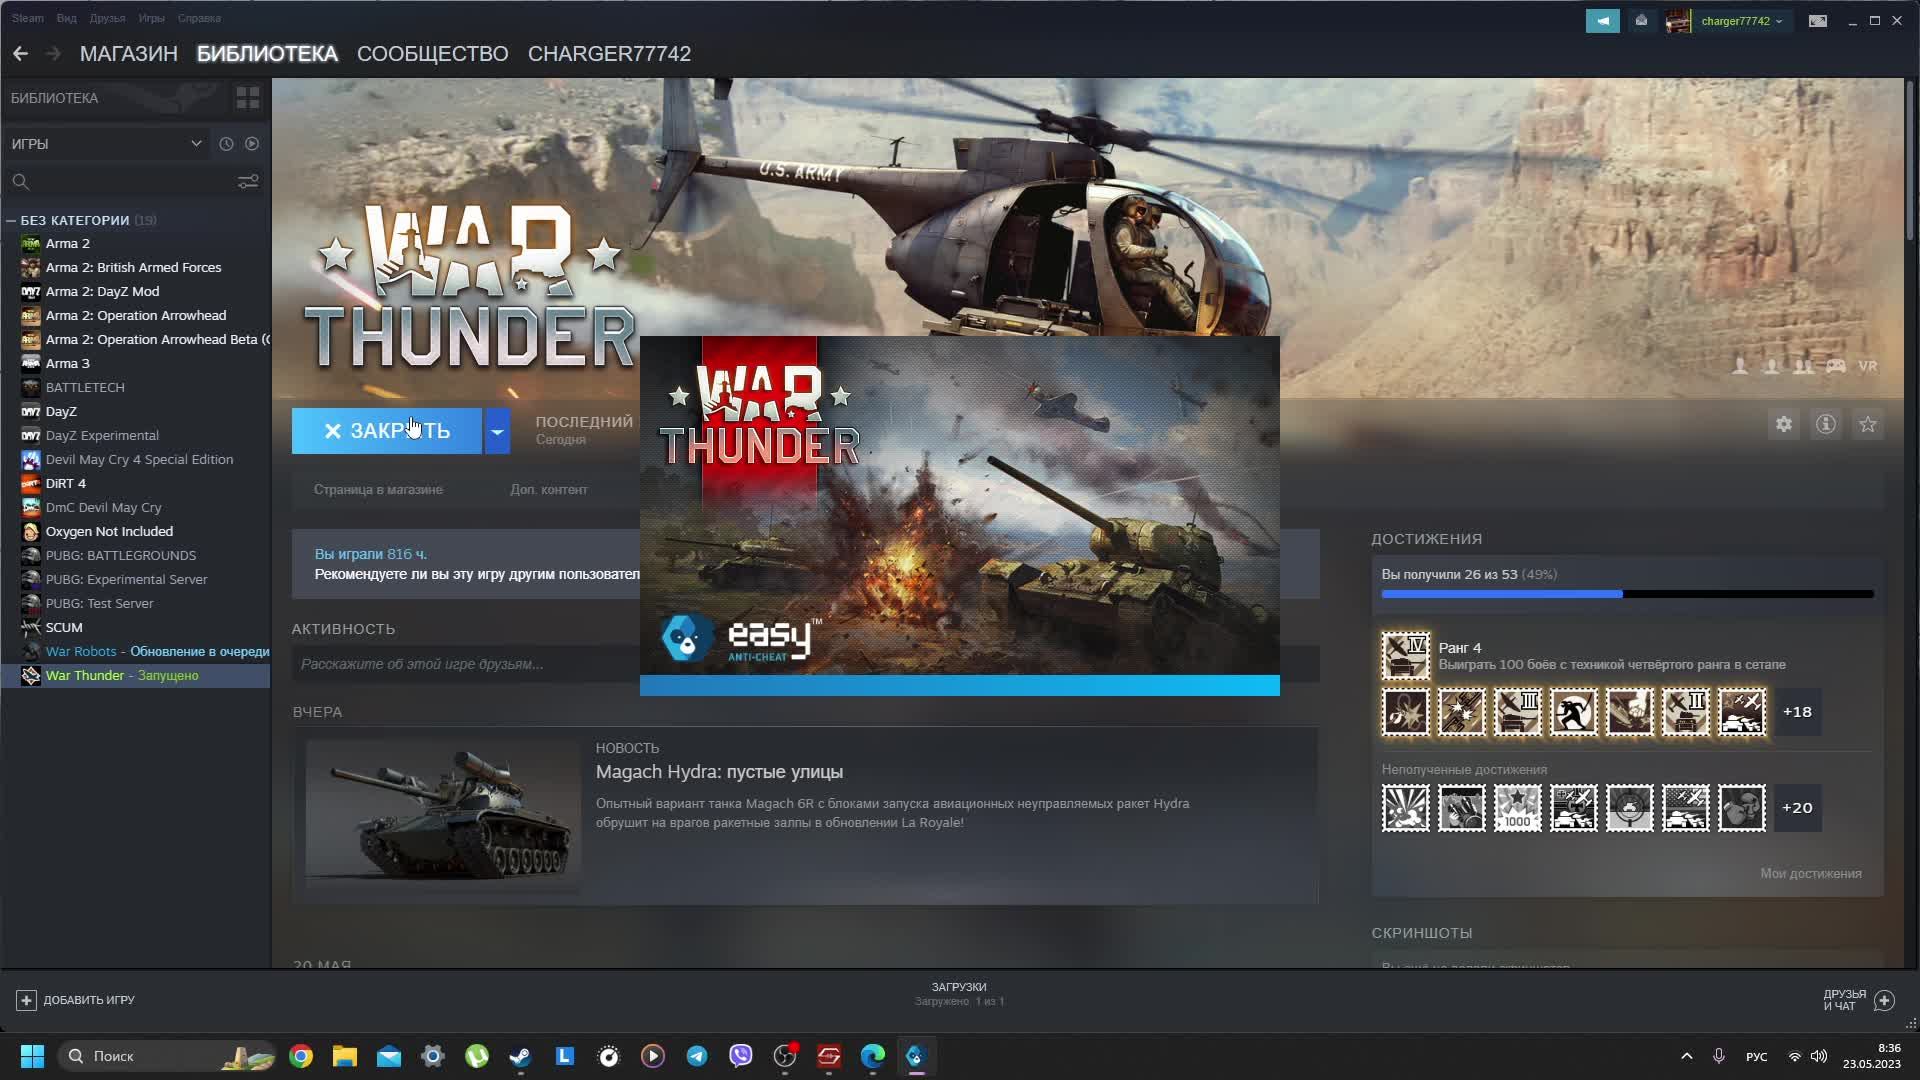Click the achievements progress bar
Image resolution: width=1920 pixels, height=1080 pixels.
[x=1626, y=594]
